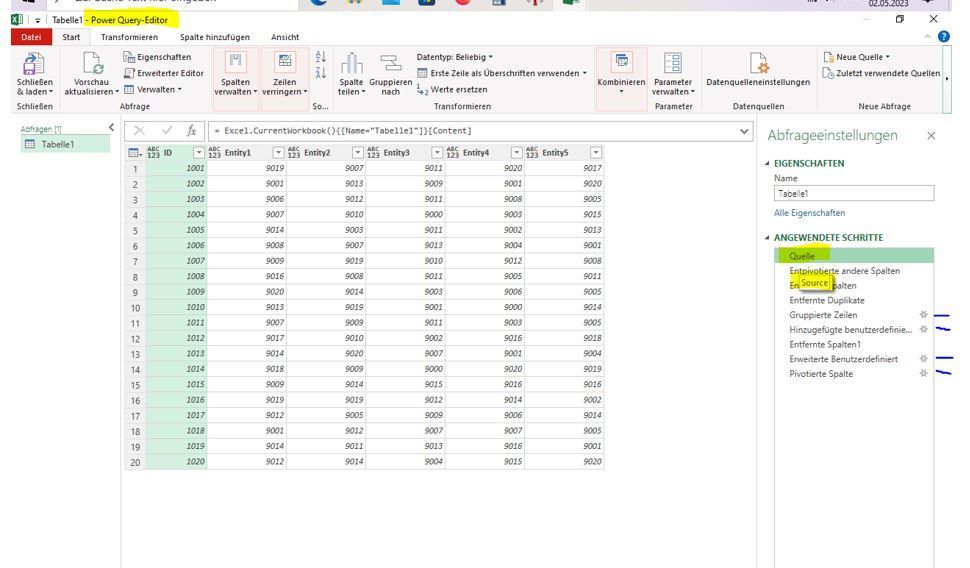Click the Zeilen verringern icon

(285, 63)
